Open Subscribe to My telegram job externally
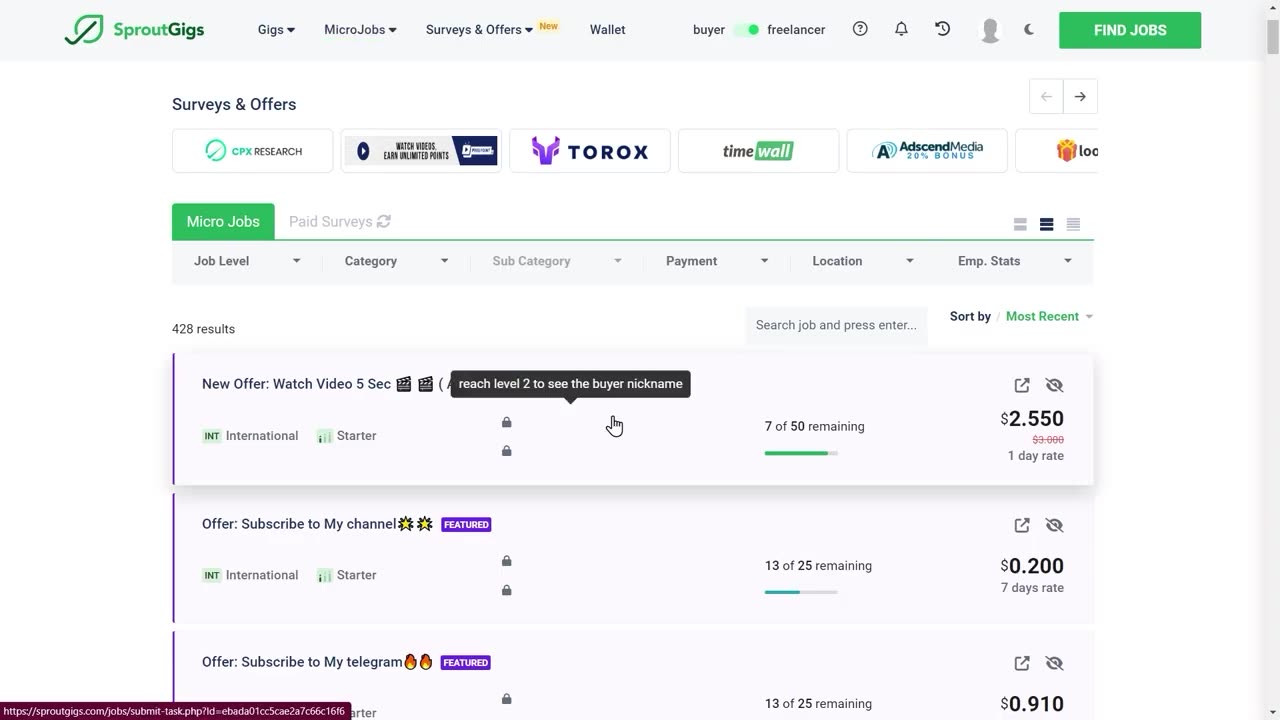This screenshot has width=1280, height=720. point(1022,663)
